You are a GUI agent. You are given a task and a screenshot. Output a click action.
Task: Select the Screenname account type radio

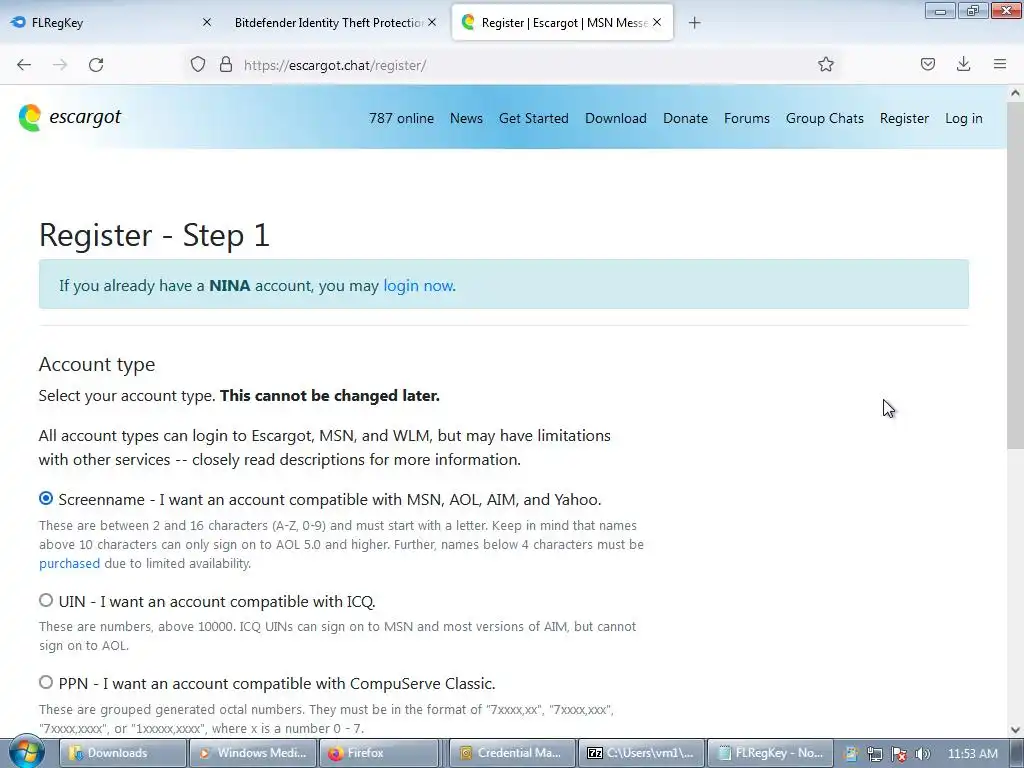click(x=46, y=498)
